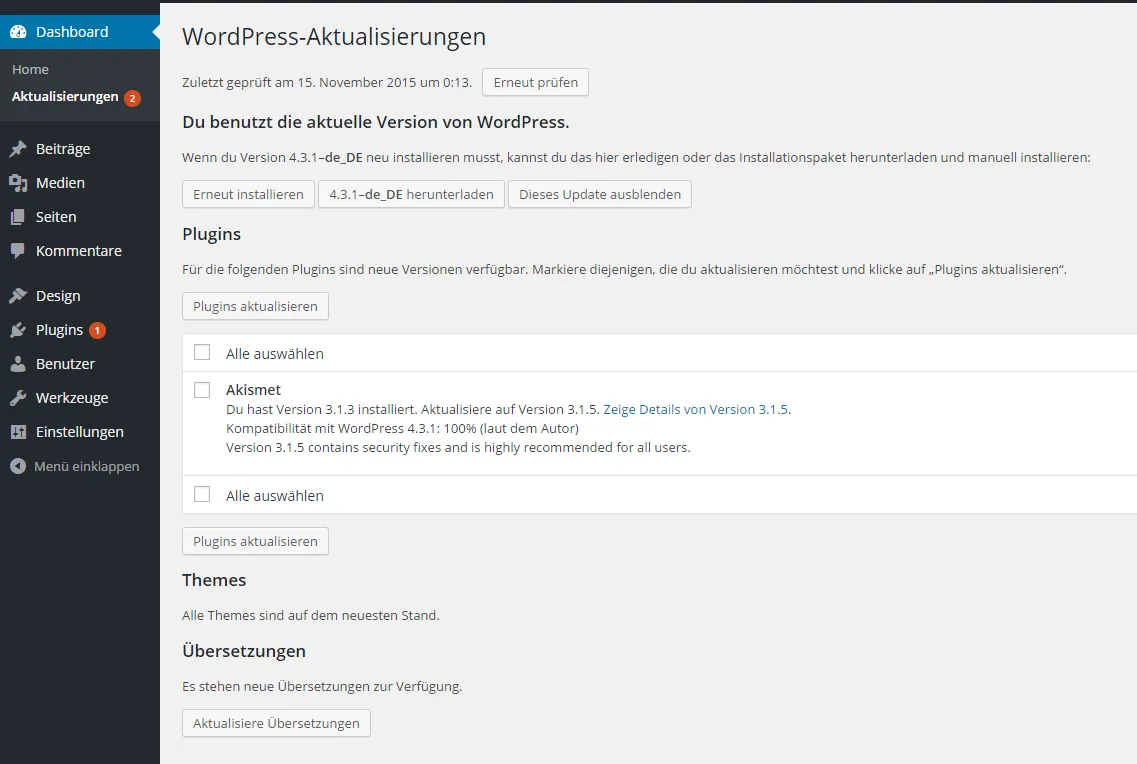Open the Seiten menu label

[56, 217]
